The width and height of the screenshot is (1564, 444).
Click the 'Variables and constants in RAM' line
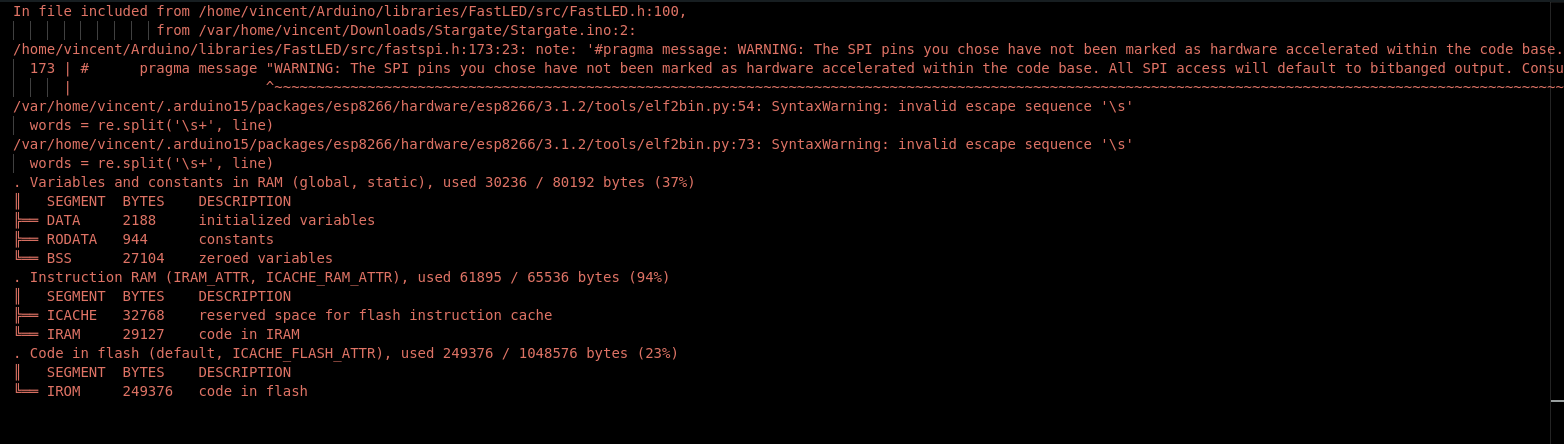pyautogui.click(x=360, y=182)
